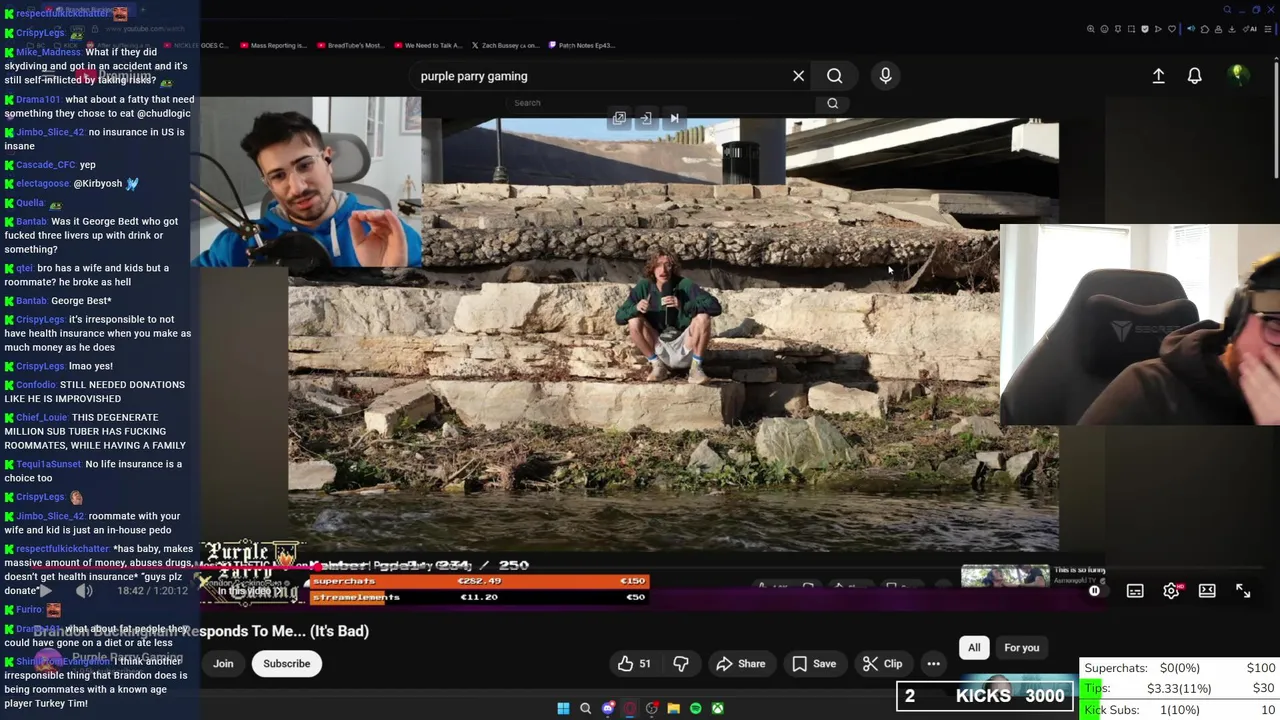
Task: Click the Clip scissors button
Action: (883, 664)
